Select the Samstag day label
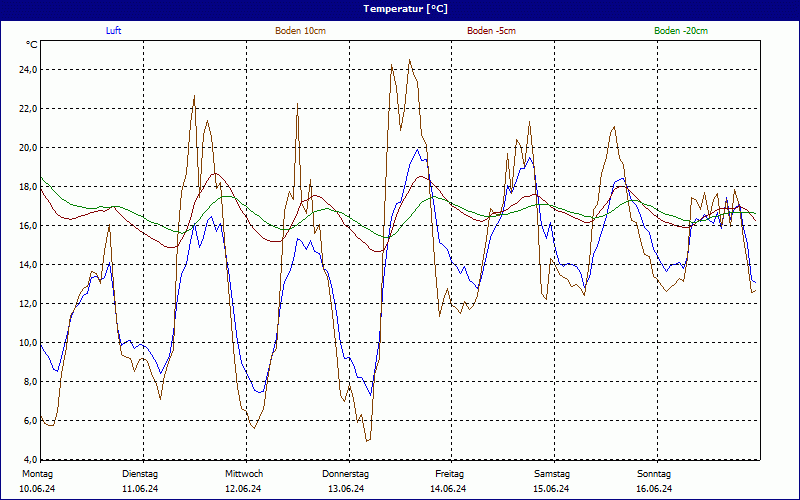The image size is (800, 500). [552, 474]
